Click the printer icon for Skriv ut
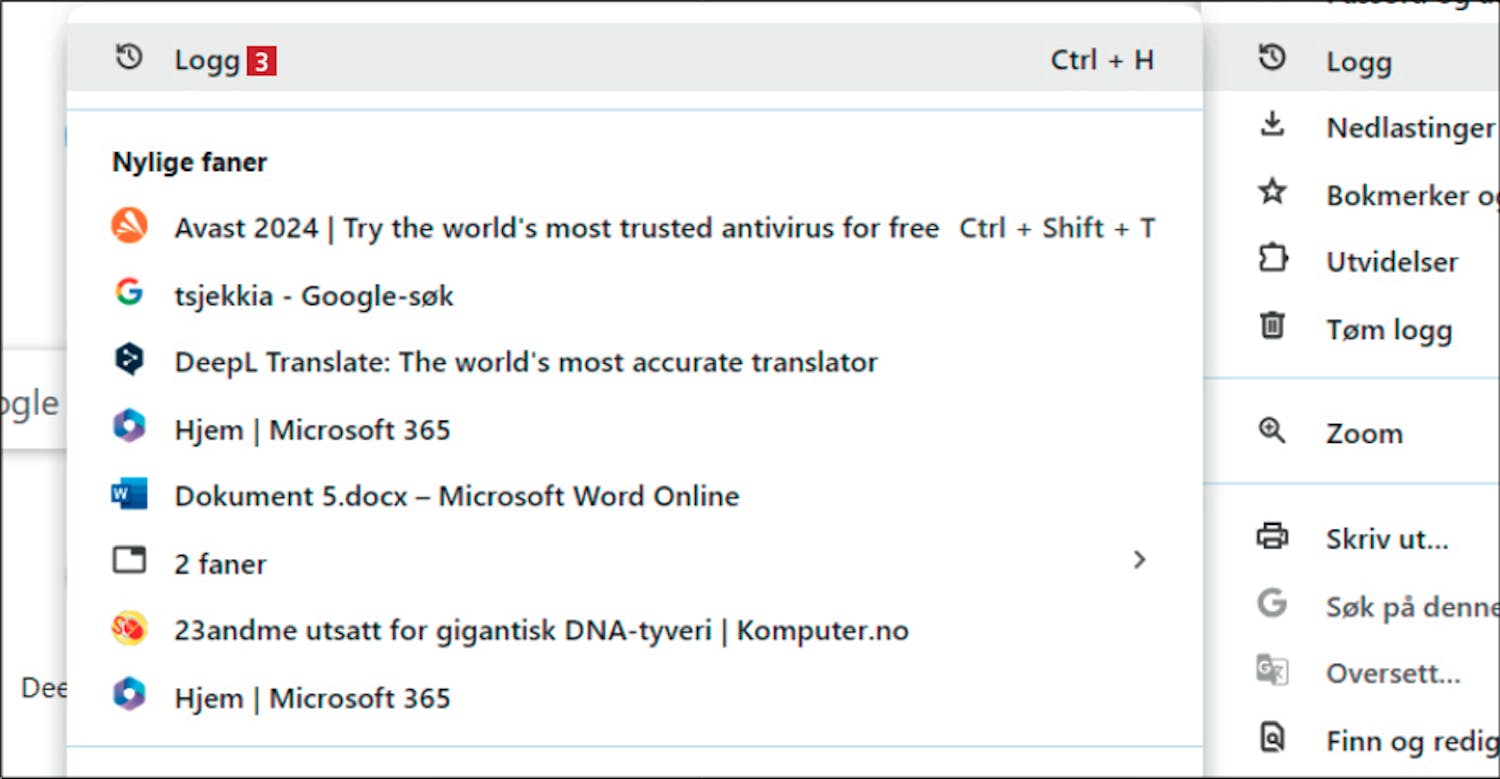This screenshot has height=779, width=1500. (x=1272, y=537)
